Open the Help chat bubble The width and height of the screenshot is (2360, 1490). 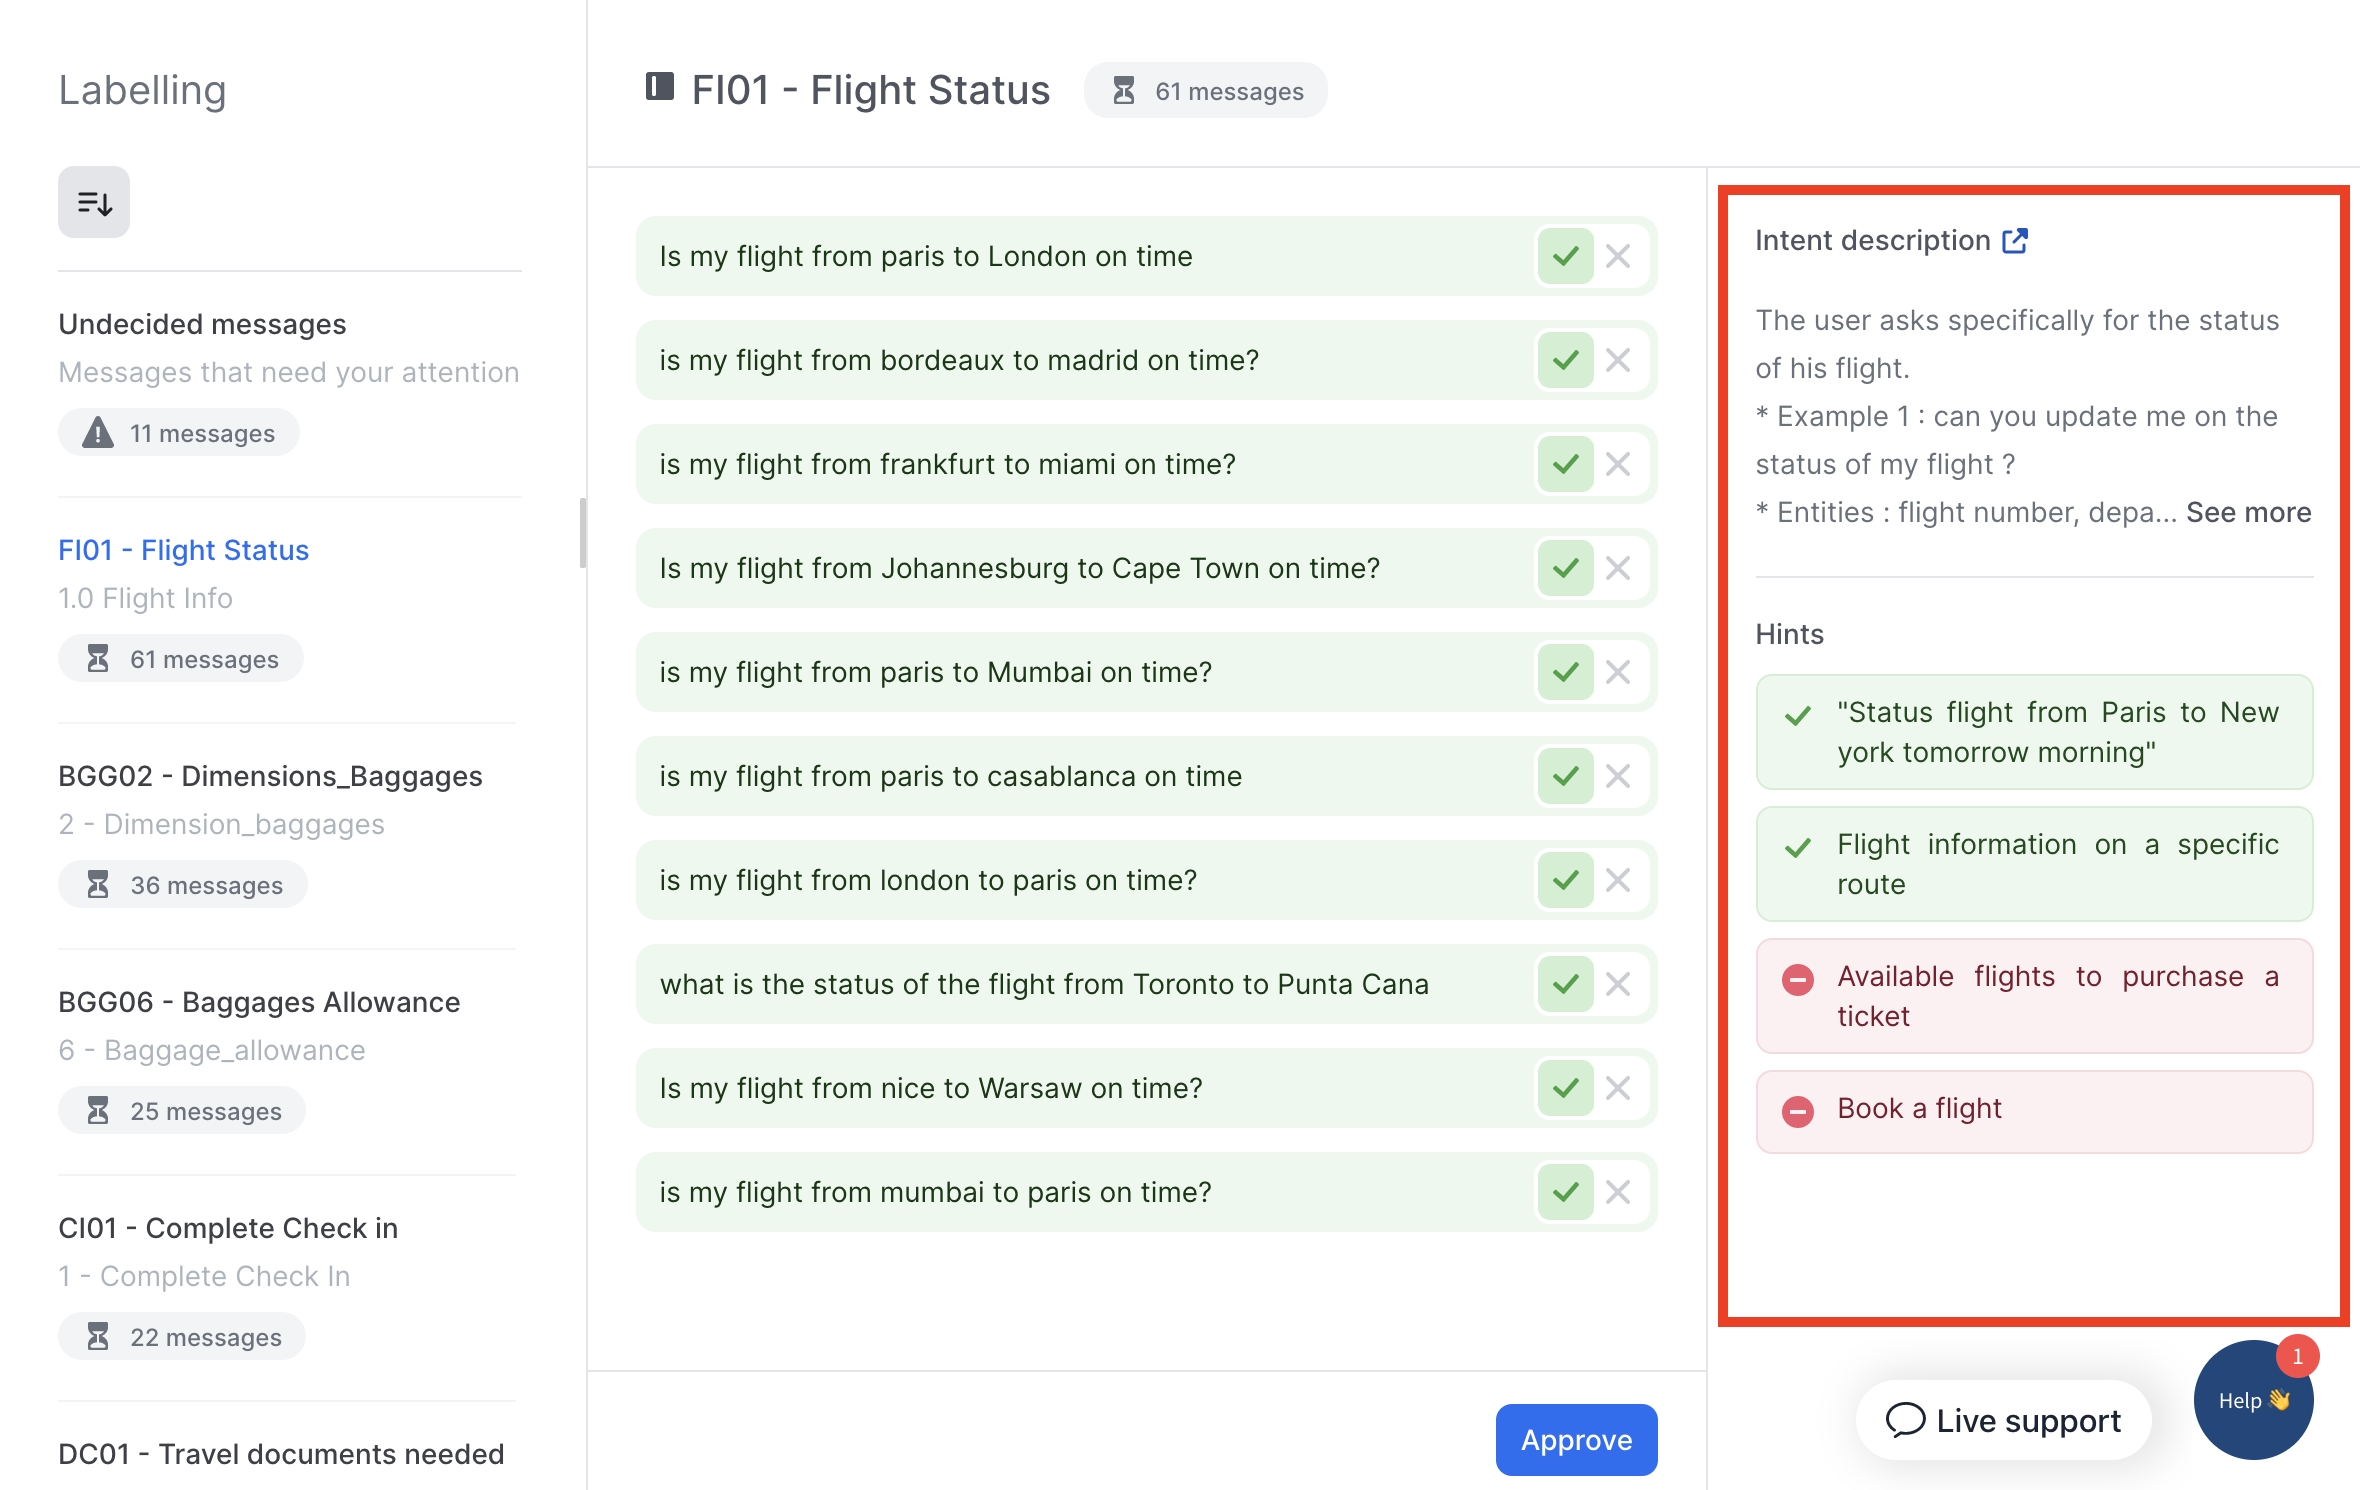(2252, 1400)
